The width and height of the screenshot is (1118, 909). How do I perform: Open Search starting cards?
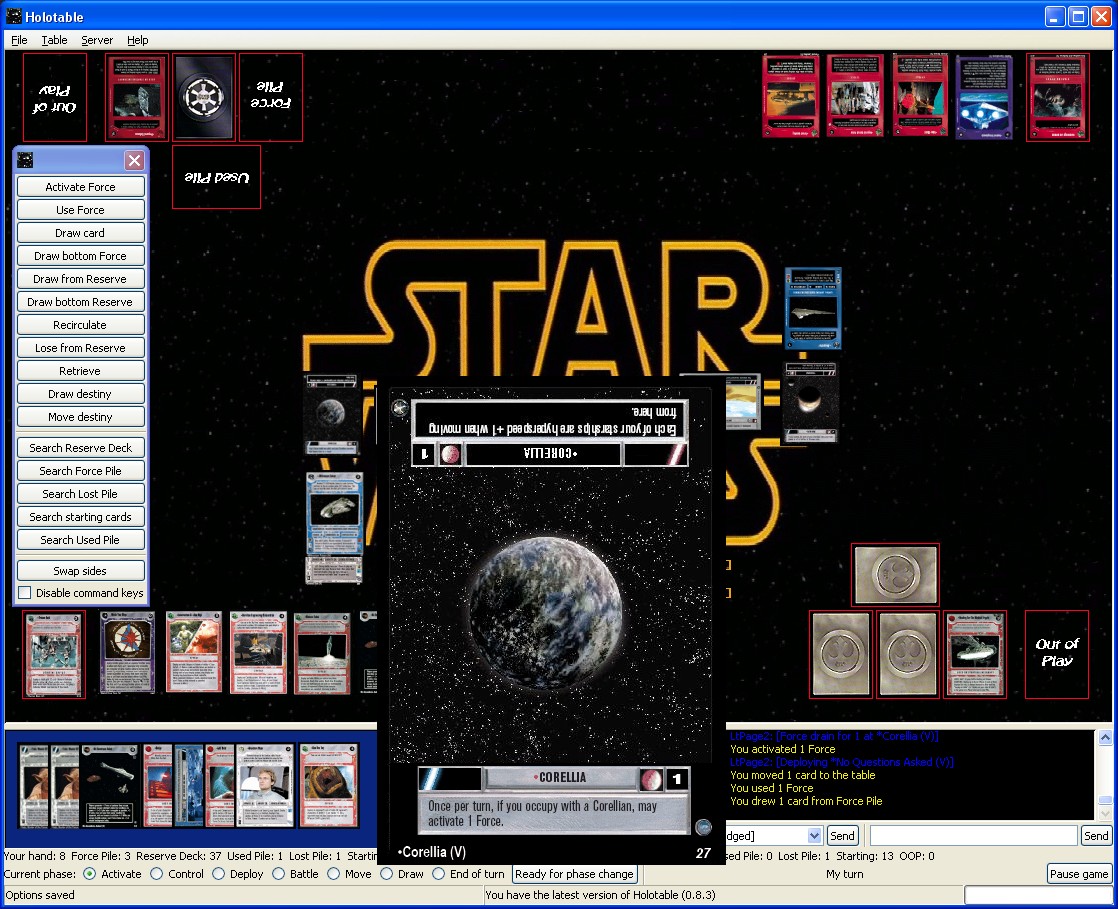coord(81,517)
